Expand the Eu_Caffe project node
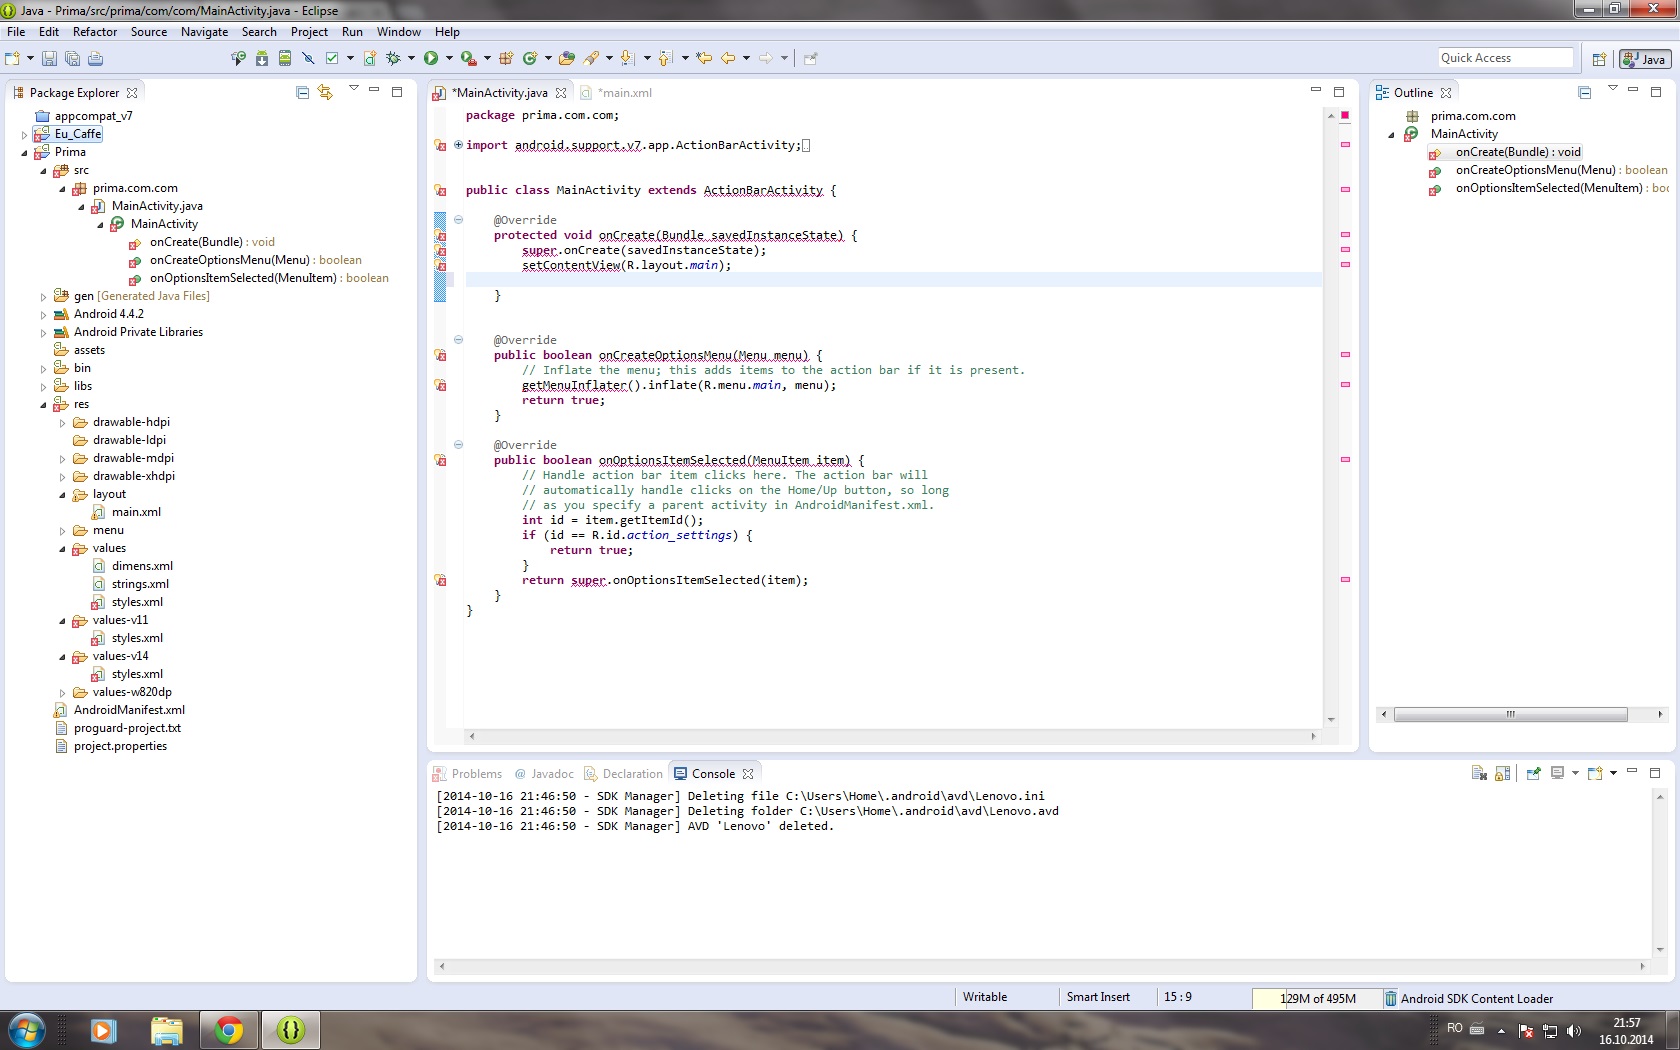 [x=24, y=134]
